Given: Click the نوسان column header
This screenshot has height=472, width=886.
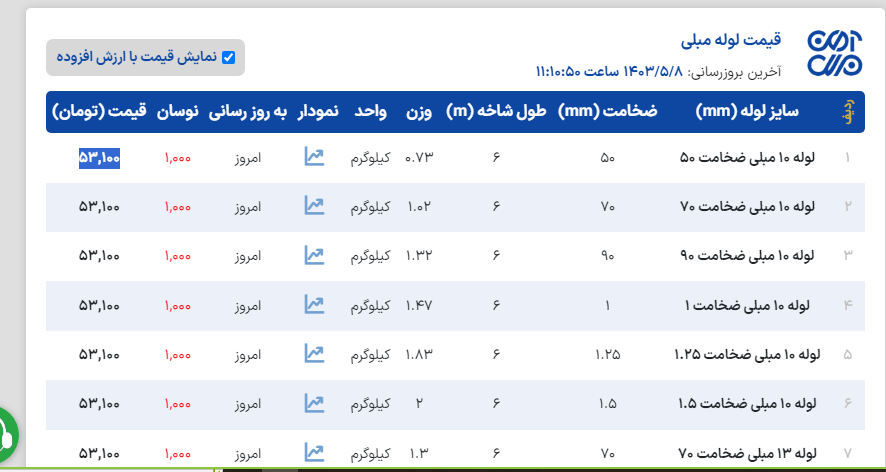Looking at the screenshot, I should click(177, 112).
